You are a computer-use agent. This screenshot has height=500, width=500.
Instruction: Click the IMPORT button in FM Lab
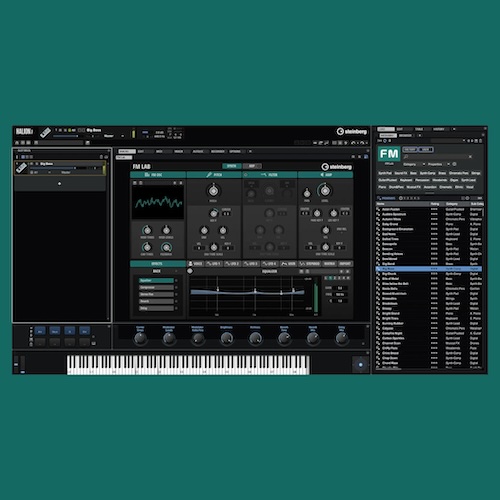point(345,264)
